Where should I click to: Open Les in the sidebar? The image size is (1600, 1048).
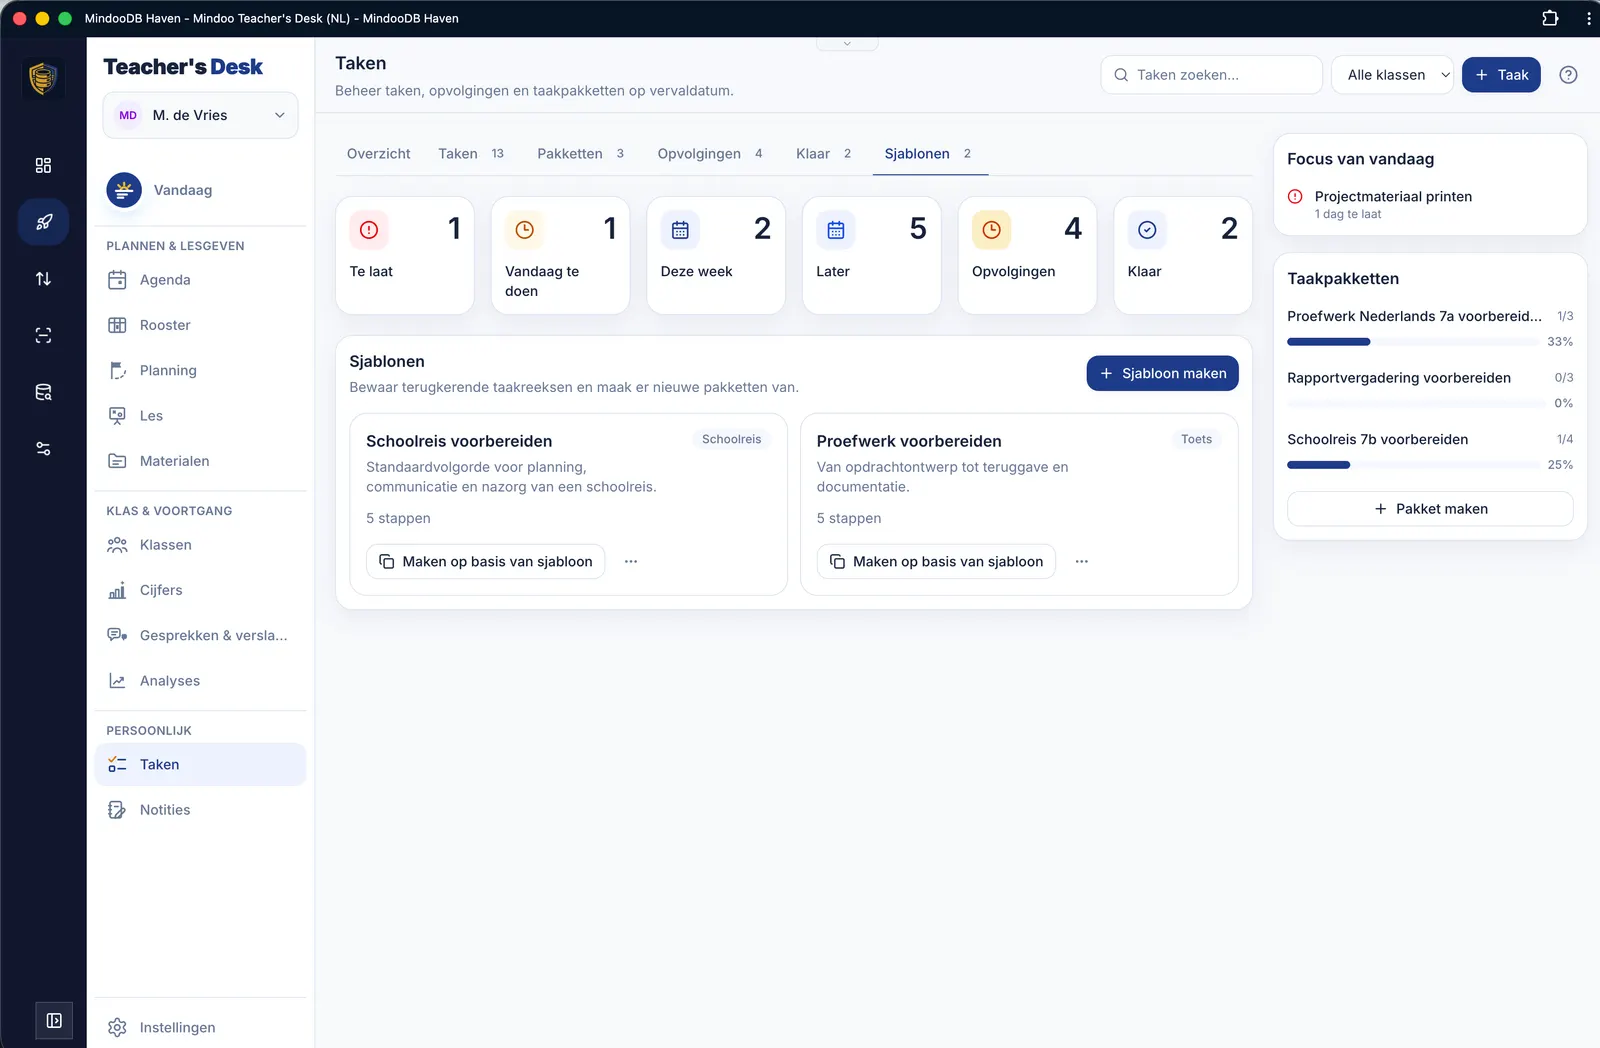pos(200,416)
